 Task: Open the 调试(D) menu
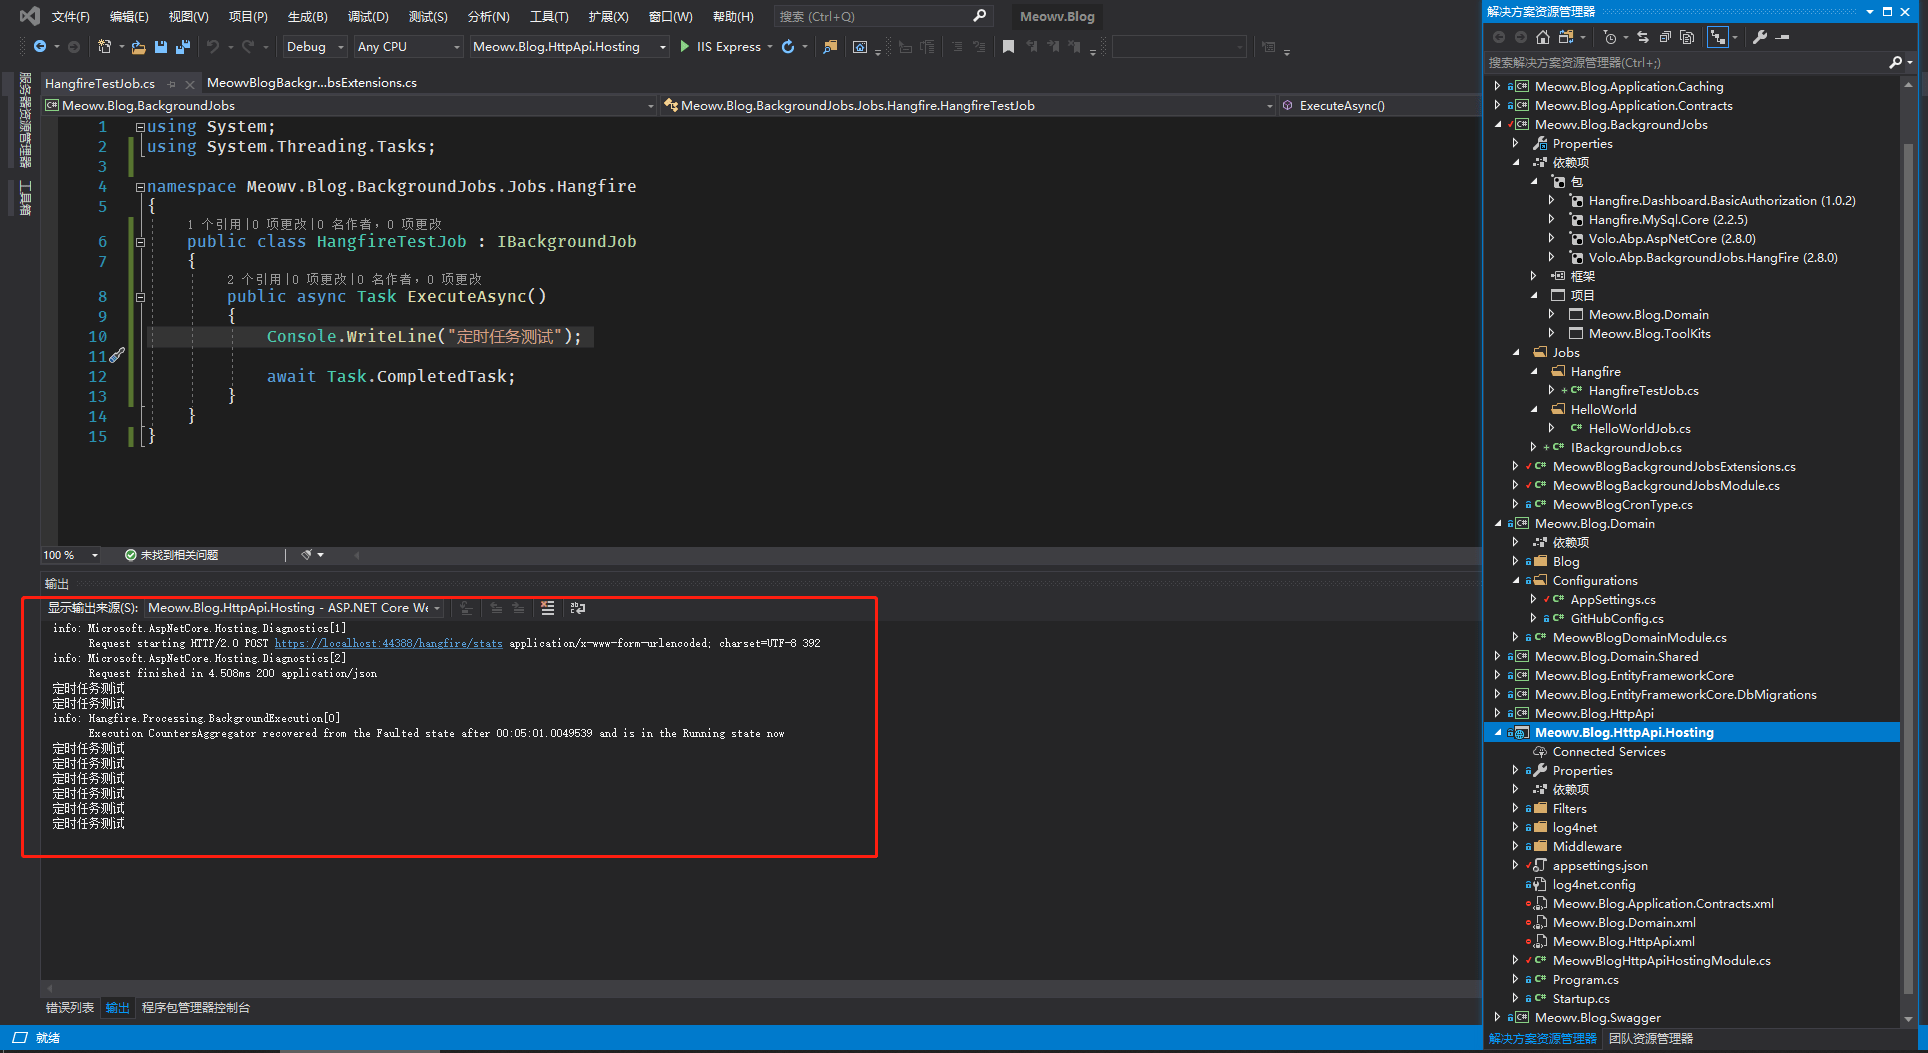coord(367,17)
